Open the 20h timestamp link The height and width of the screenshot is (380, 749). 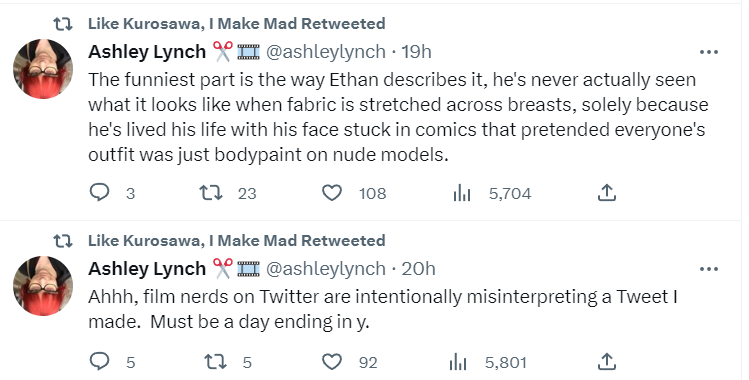tap(418, 268)
